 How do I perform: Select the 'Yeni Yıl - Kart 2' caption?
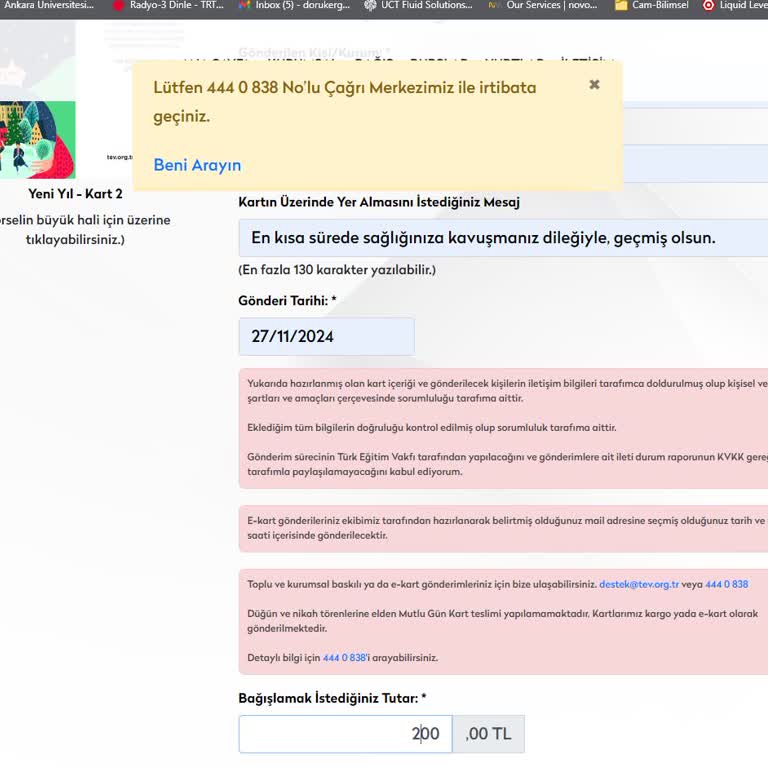(75, 194)
